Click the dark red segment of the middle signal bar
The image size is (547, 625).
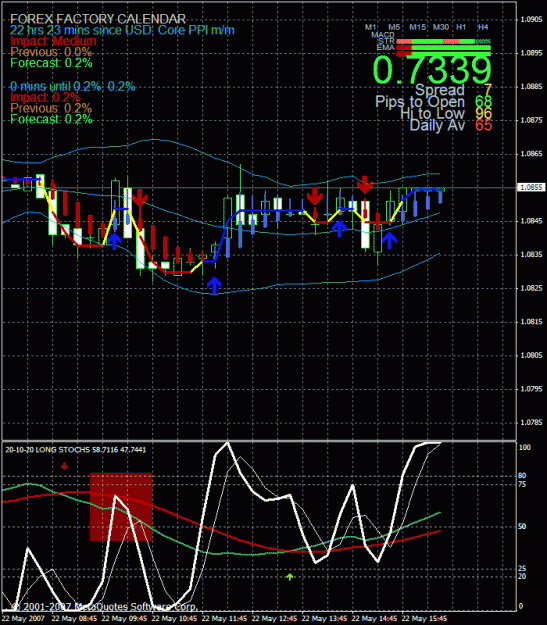click(404, 48)
